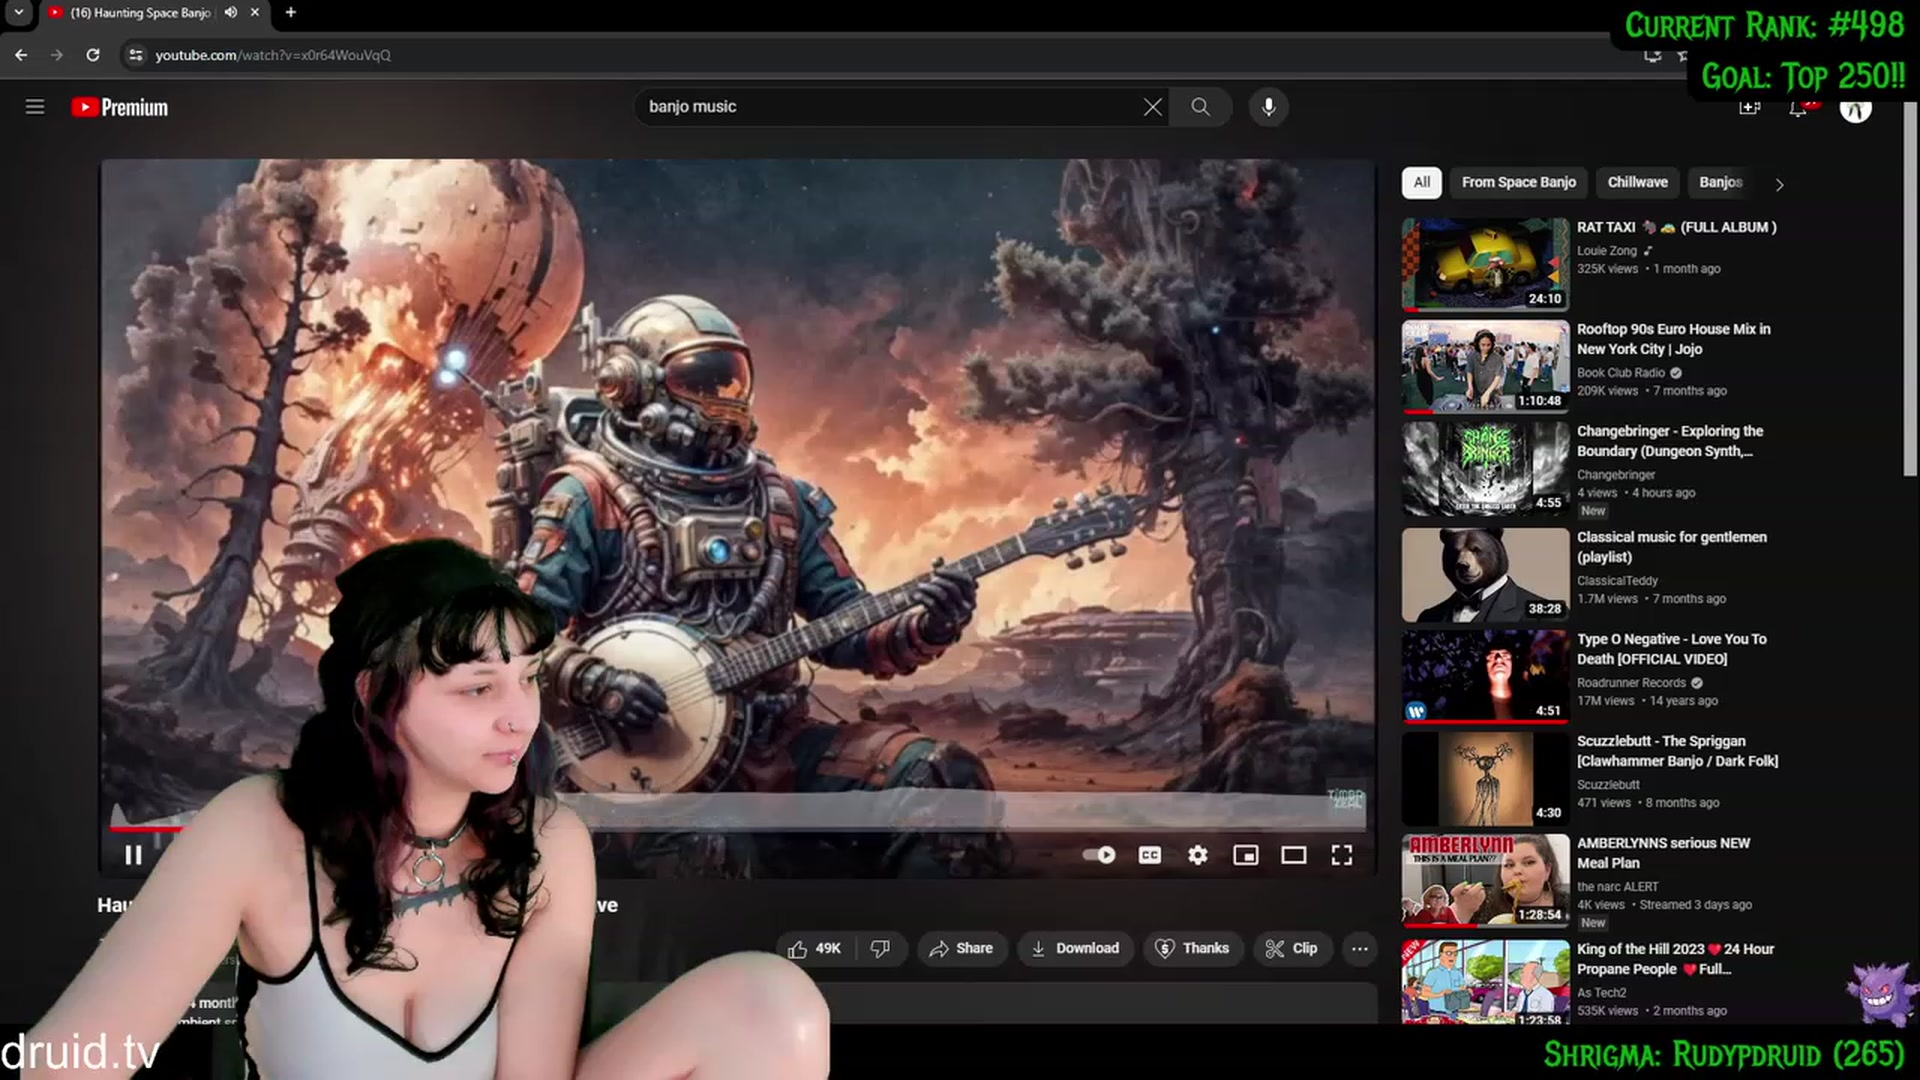Show more filter chips with arrow
Image resolution: width=1920 pixels, height=1080 pixels.
point(1779,184)
